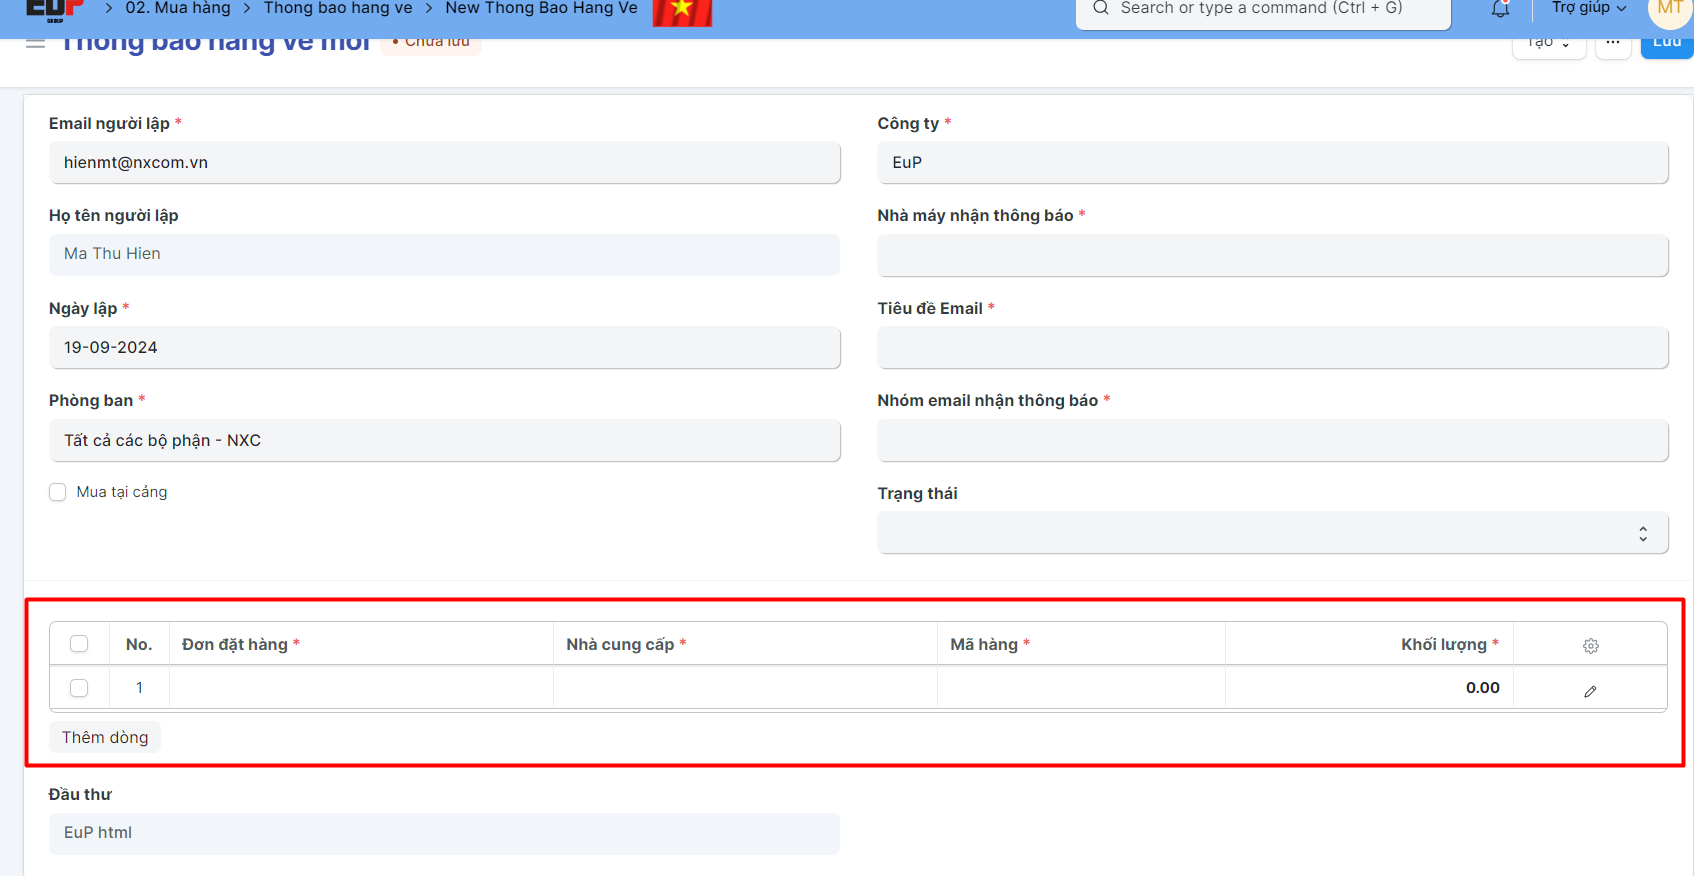Toggle the sidebar hamburger menu
Screen dimensions: 1694x876
pyautogui.click(x=35, y=43)
